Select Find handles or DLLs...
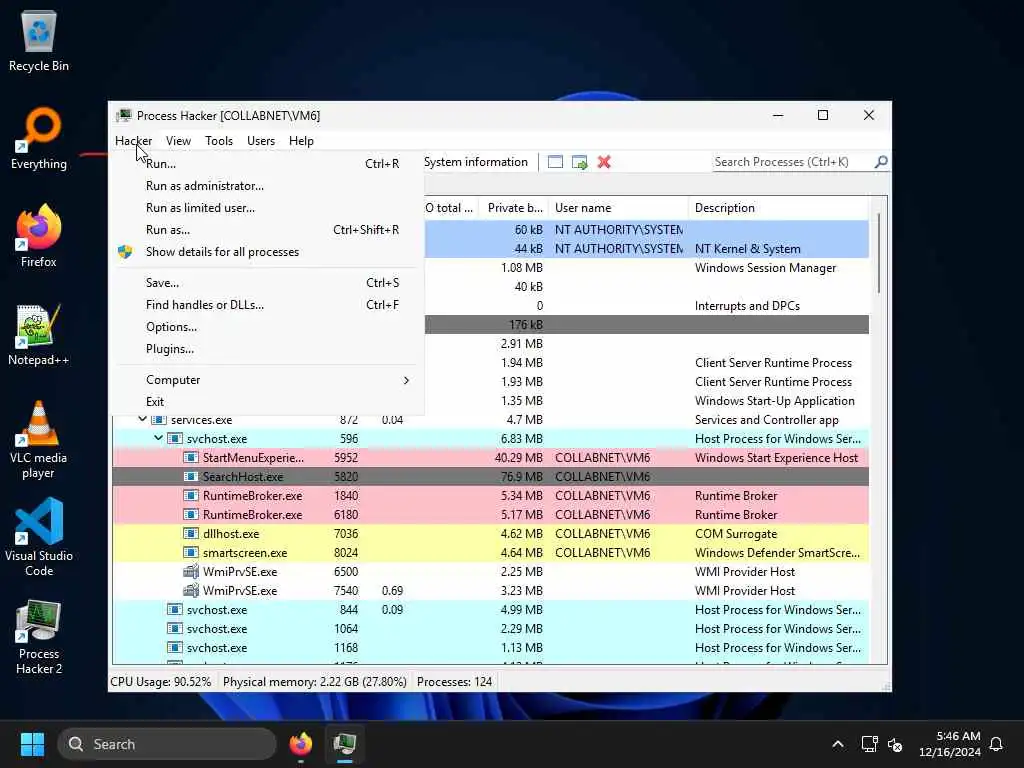 point(268,305)
